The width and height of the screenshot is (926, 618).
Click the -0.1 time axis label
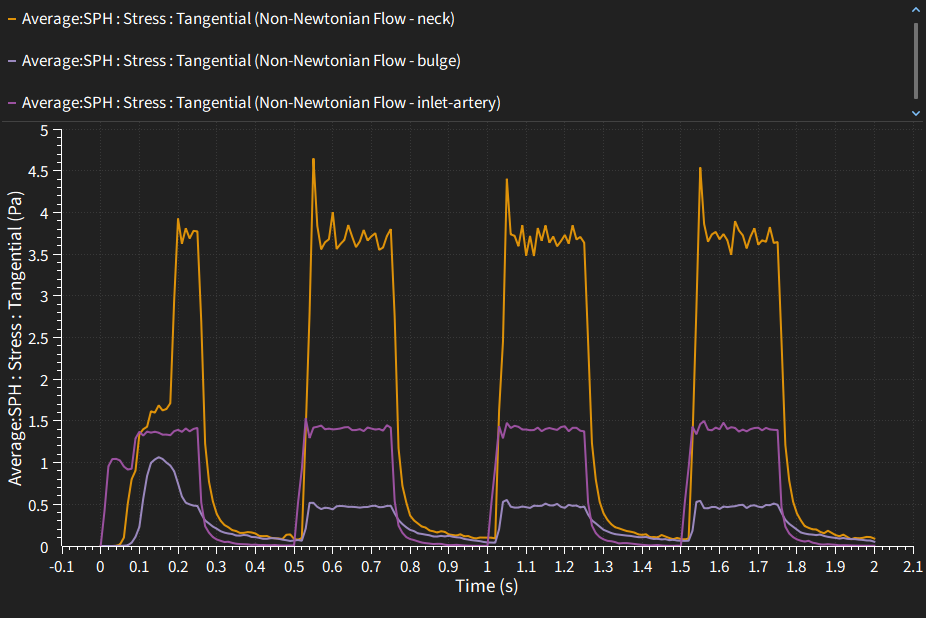[61, 567]
